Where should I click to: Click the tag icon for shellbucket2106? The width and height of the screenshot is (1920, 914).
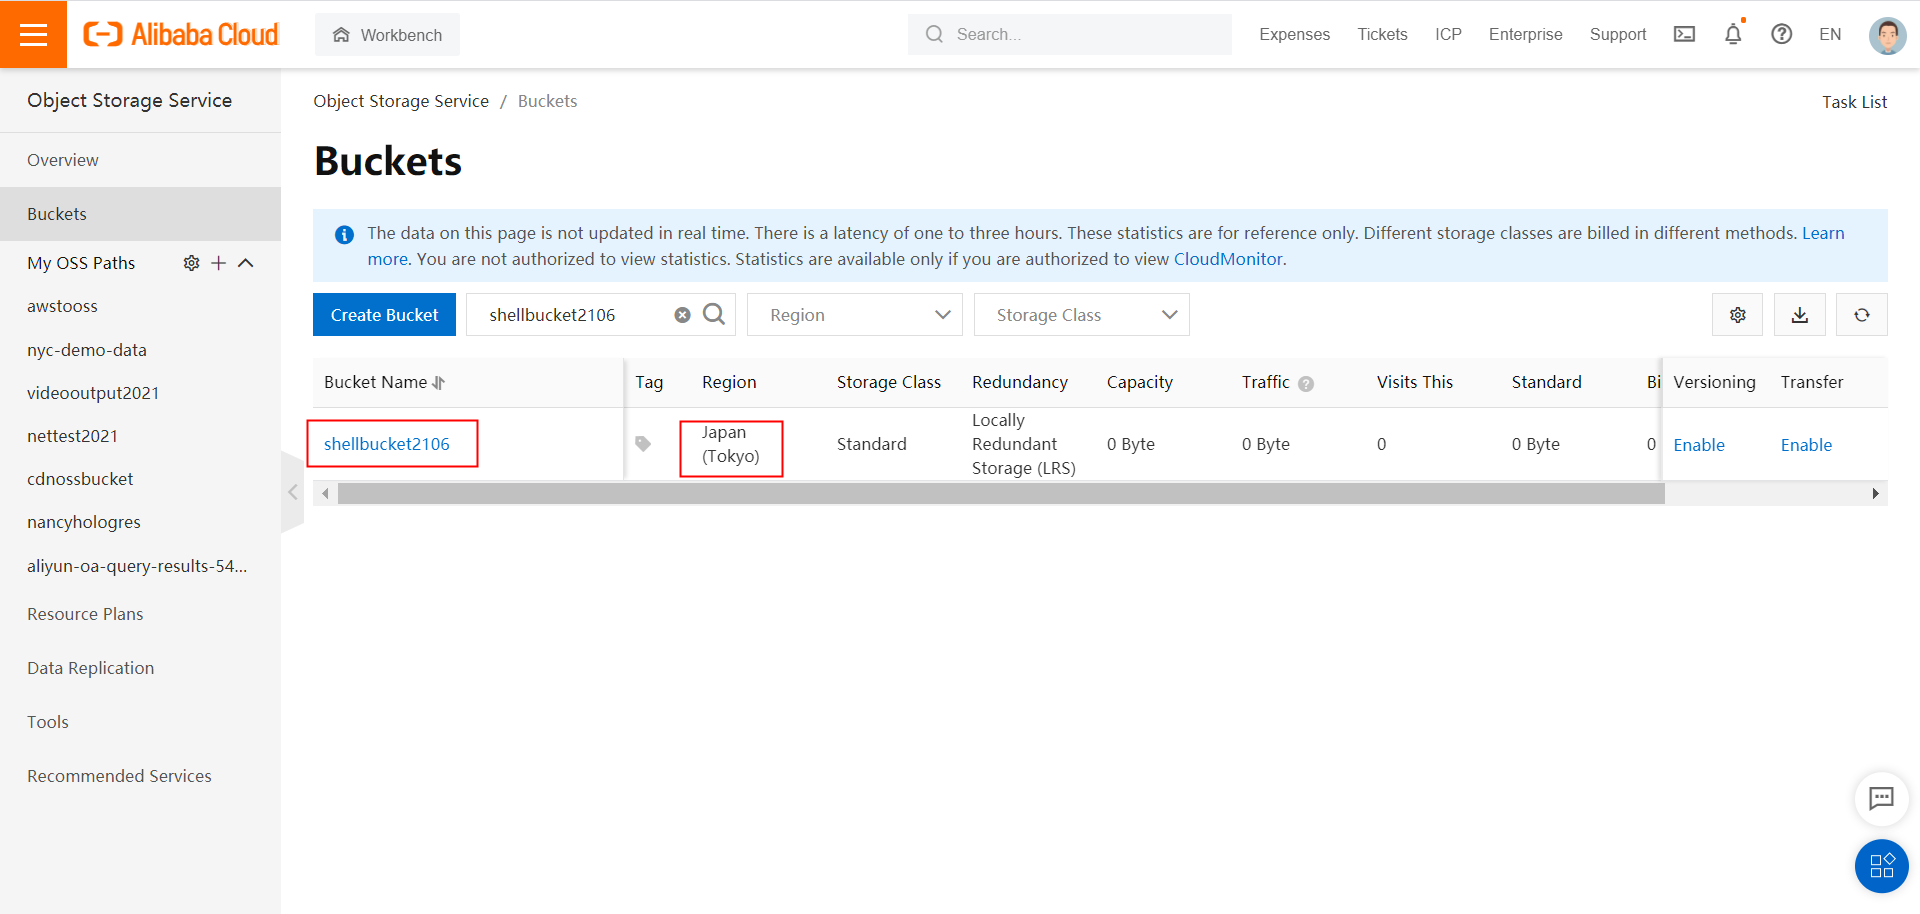pos(643,444)
